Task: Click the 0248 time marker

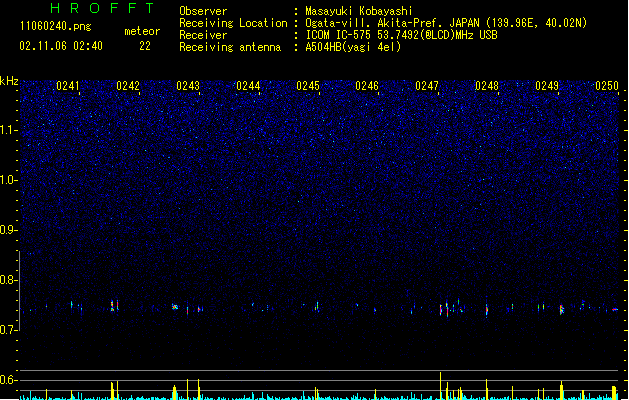Action: (487, 86)
